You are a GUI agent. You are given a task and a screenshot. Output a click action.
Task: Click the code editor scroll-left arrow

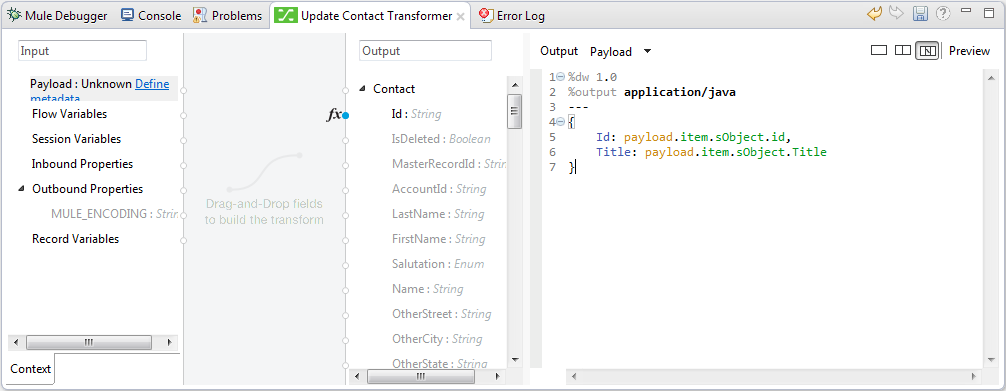coord(574,376)
